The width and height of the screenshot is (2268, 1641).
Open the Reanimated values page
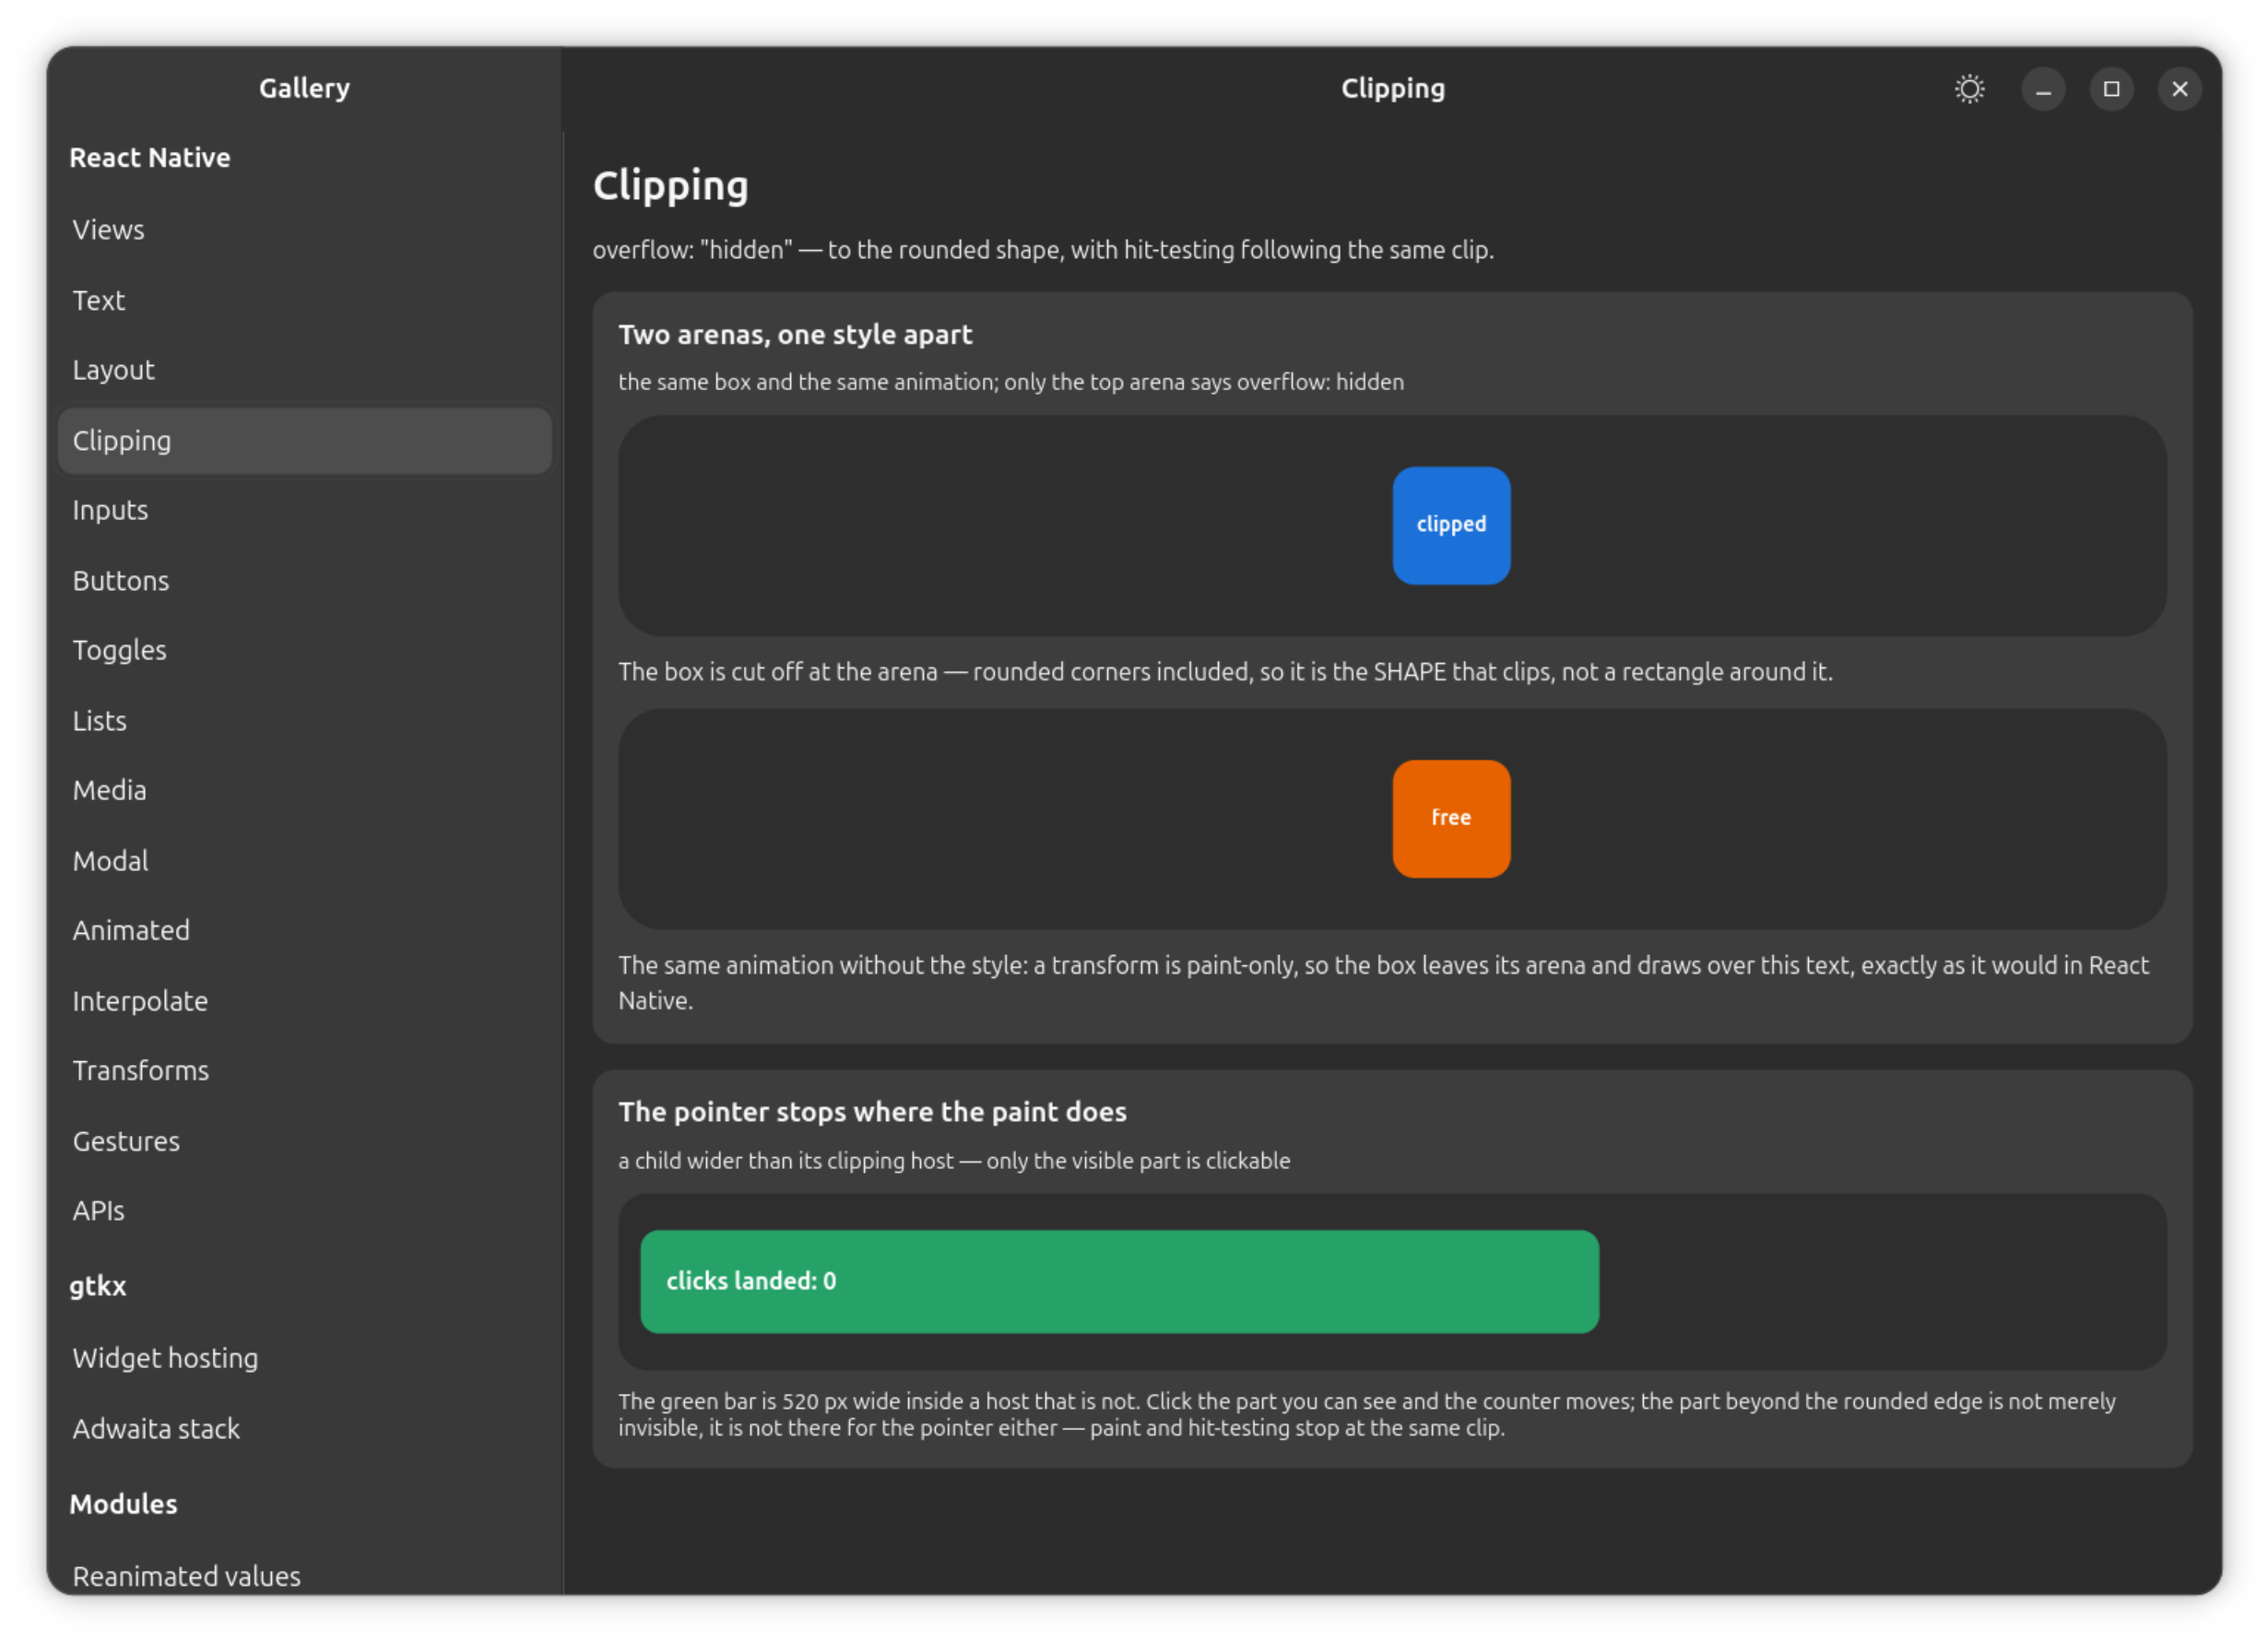[305, 1575]
